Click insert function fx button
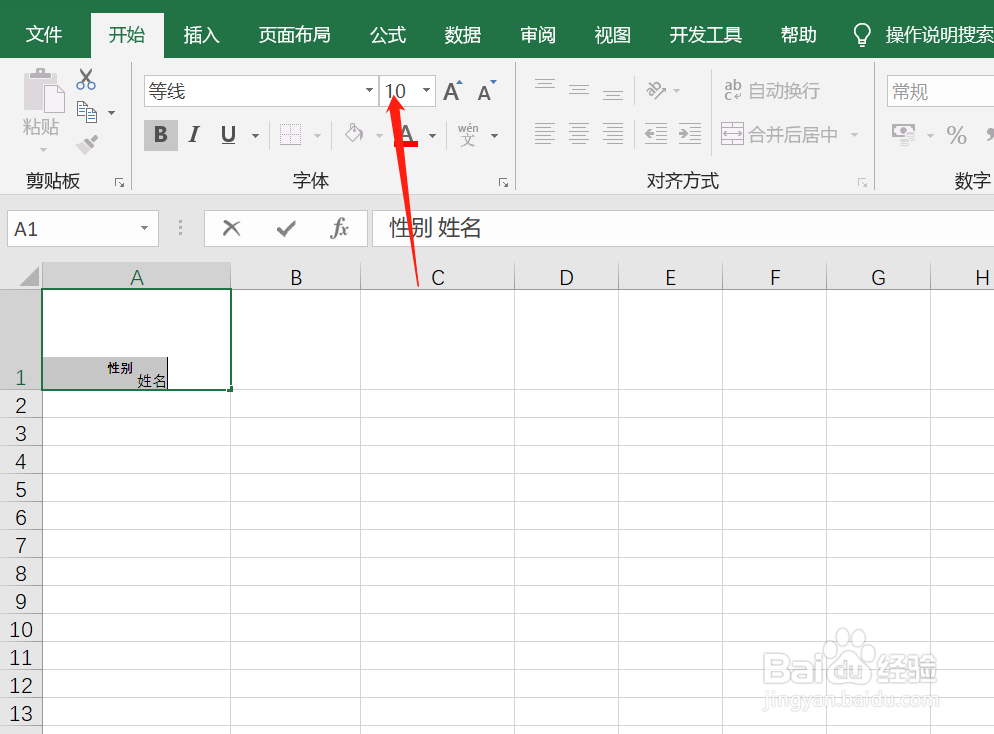 339,228
